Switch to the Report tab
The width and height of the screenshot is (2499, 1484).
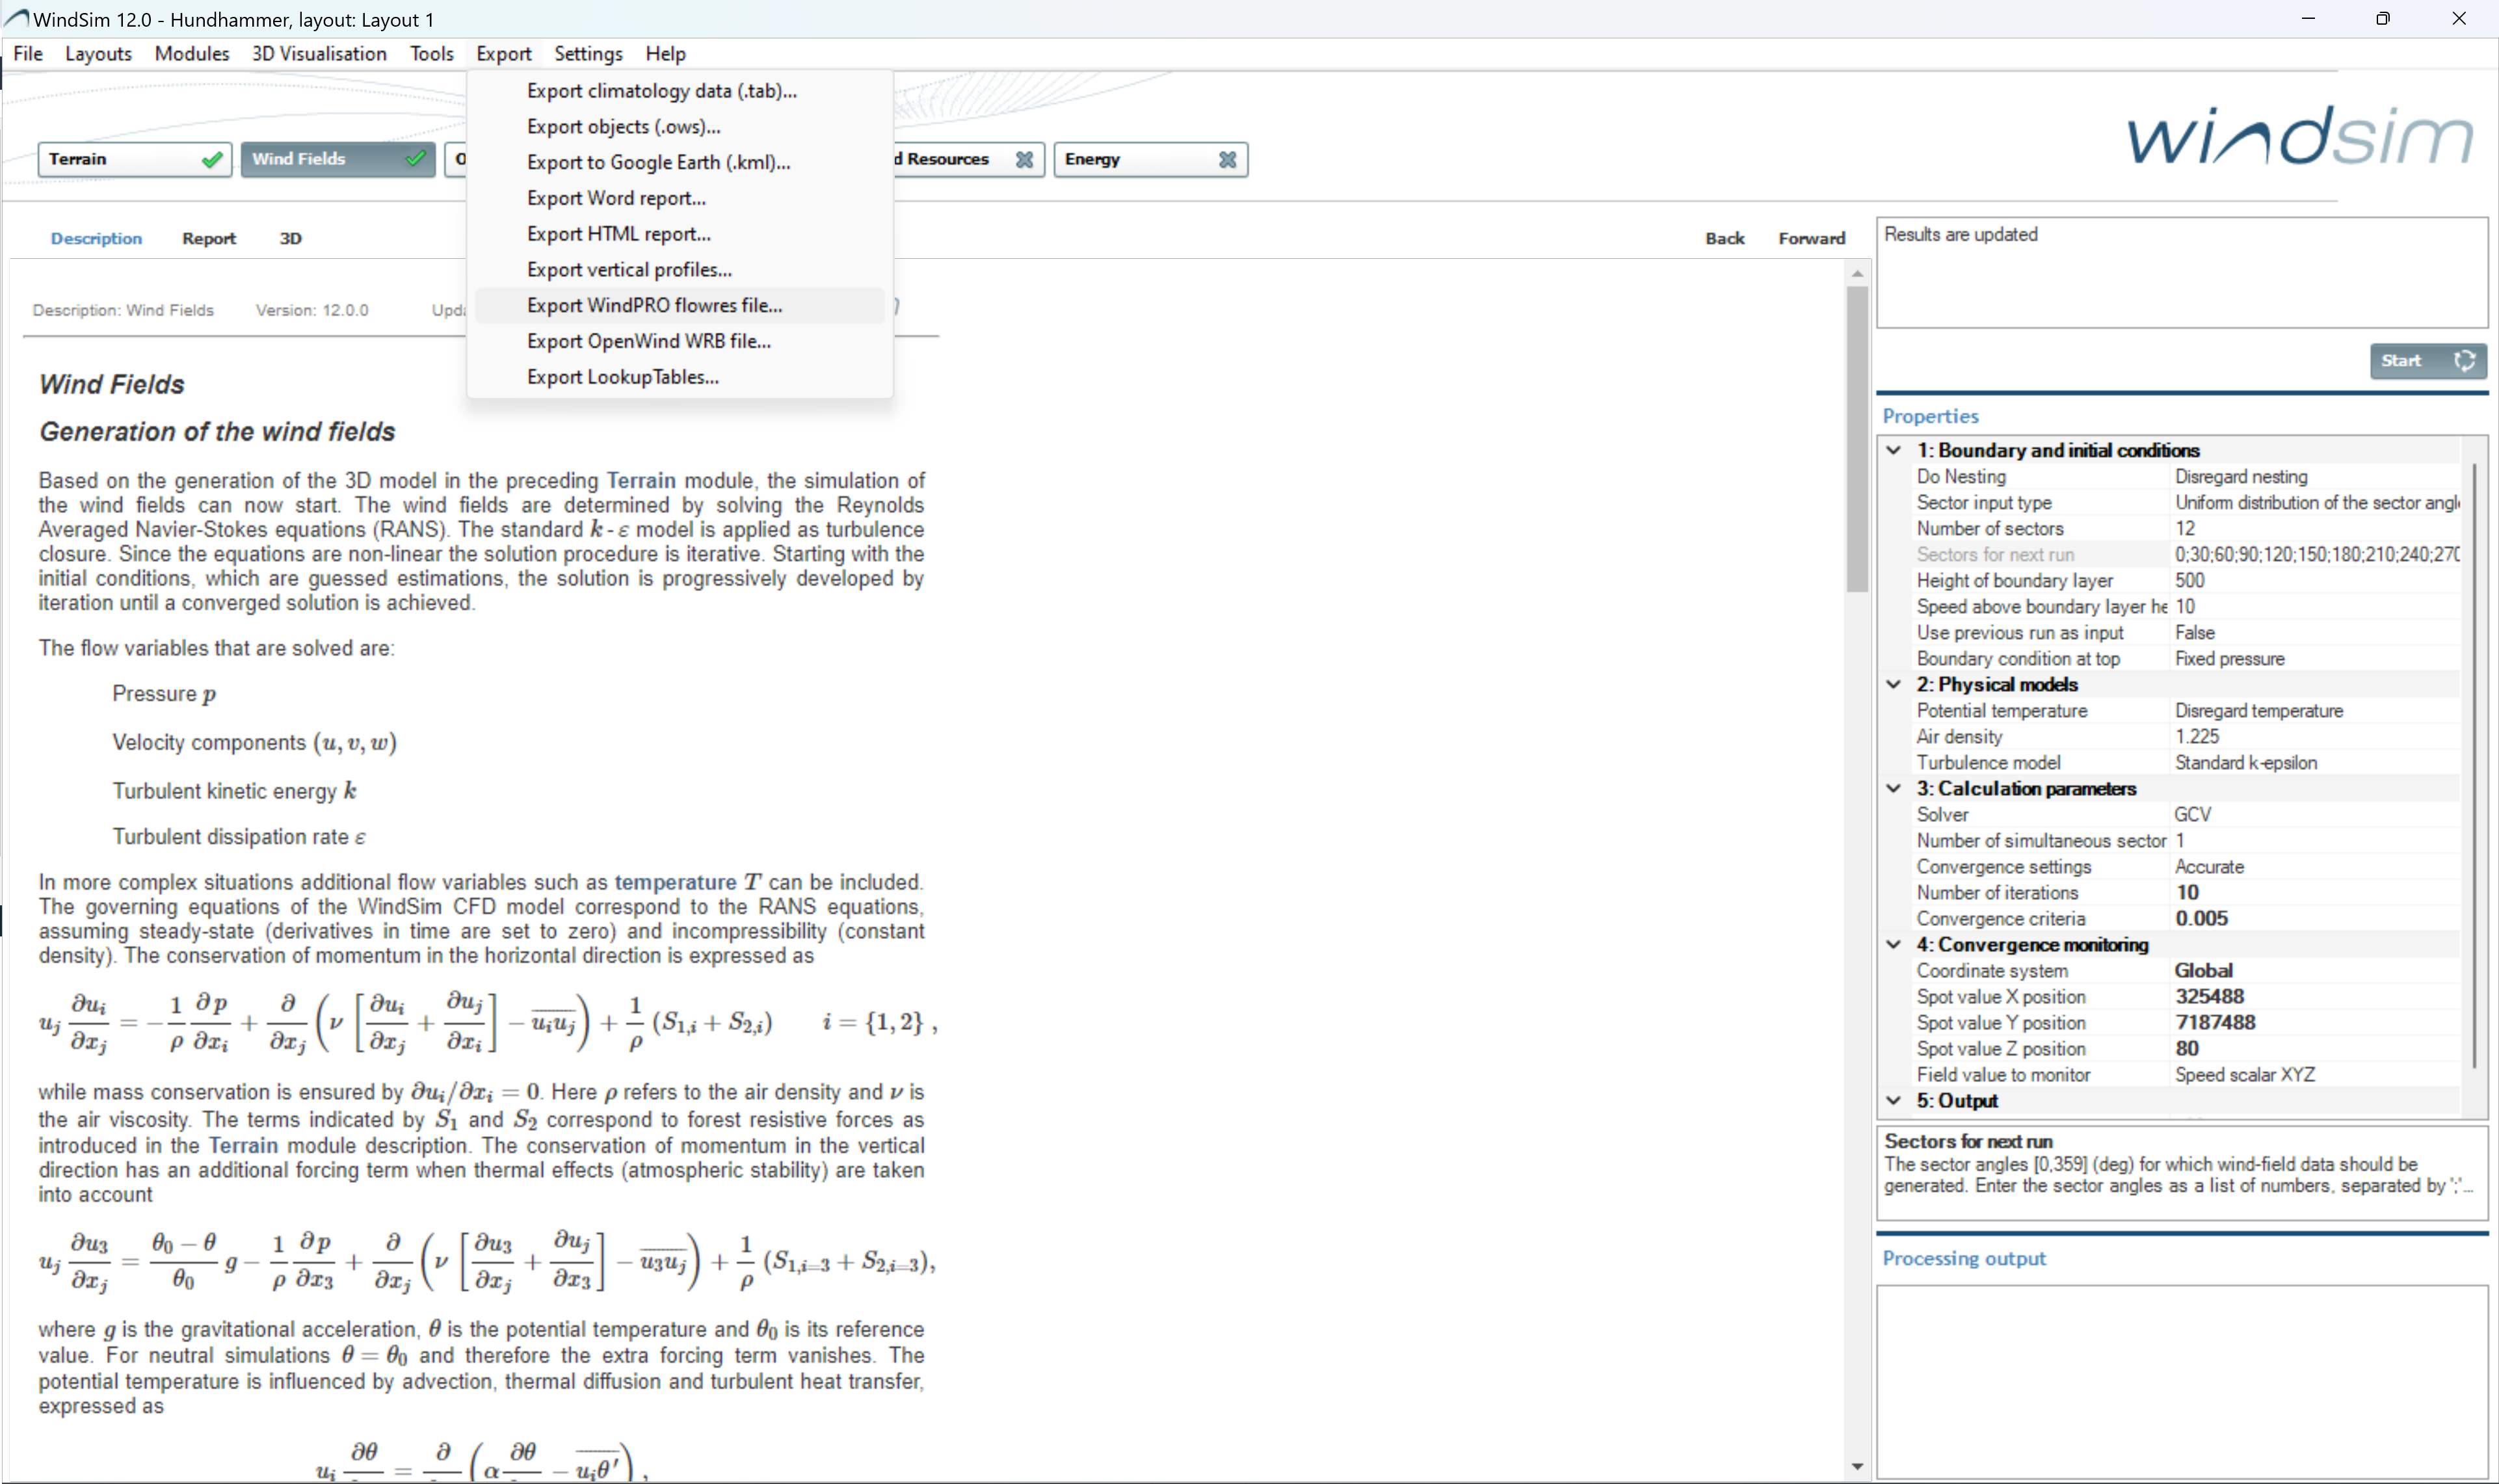(x=208, y=239)
